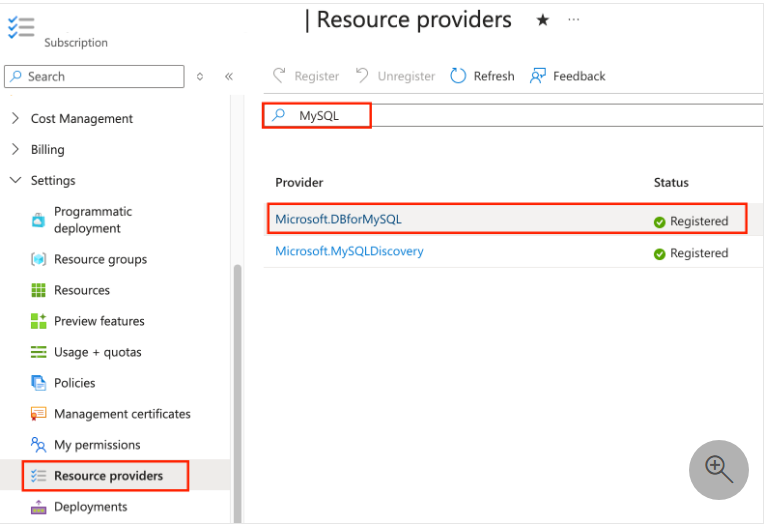772x526 pixels.
Task: Click the Resource providers page title
Action: 414,20
